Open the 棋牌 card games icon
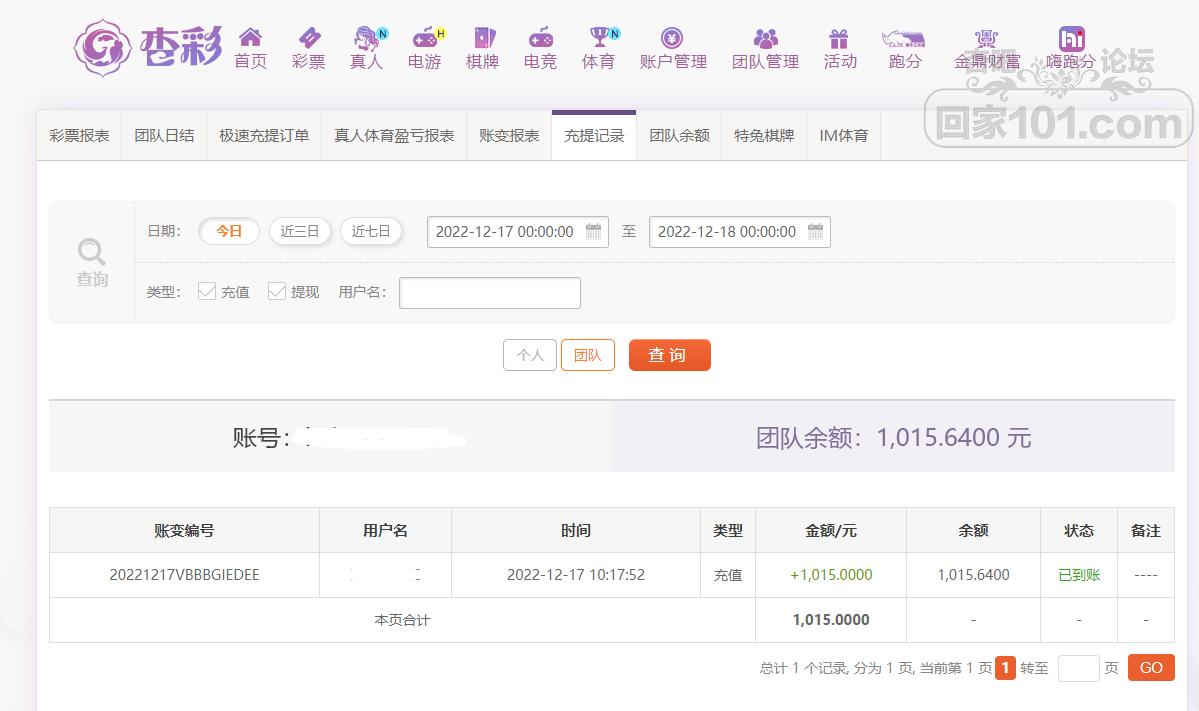The width and height of the screenshot is (1199, 711). pos(482,39)
